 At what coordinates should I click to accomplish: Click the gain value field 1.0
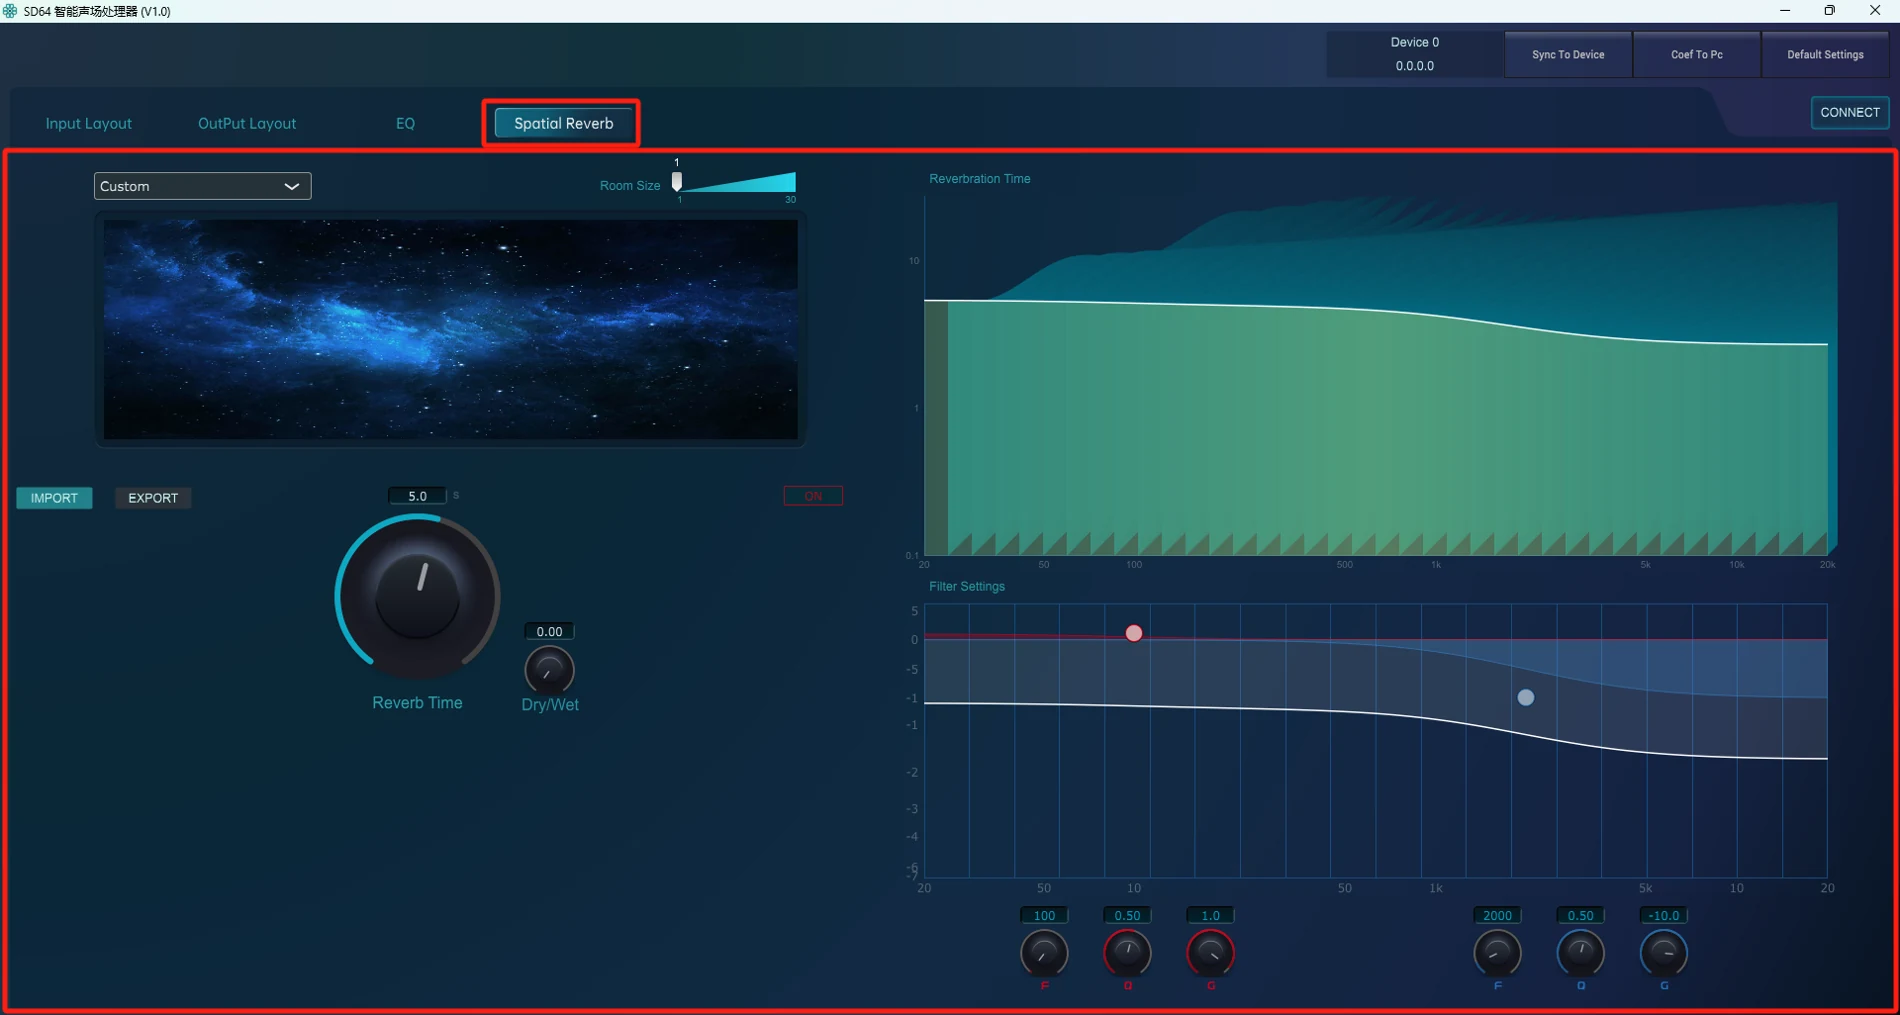pos(1210,915)
